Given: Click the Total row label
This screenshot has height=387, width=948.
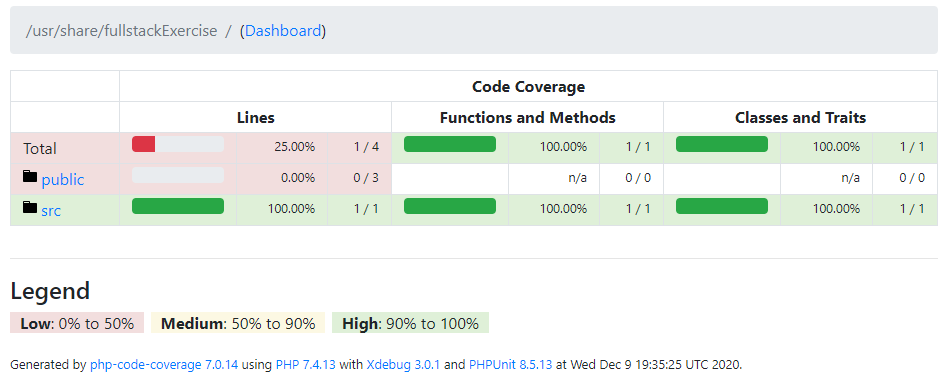Looking at the screenshot, I should click(40, 148).
